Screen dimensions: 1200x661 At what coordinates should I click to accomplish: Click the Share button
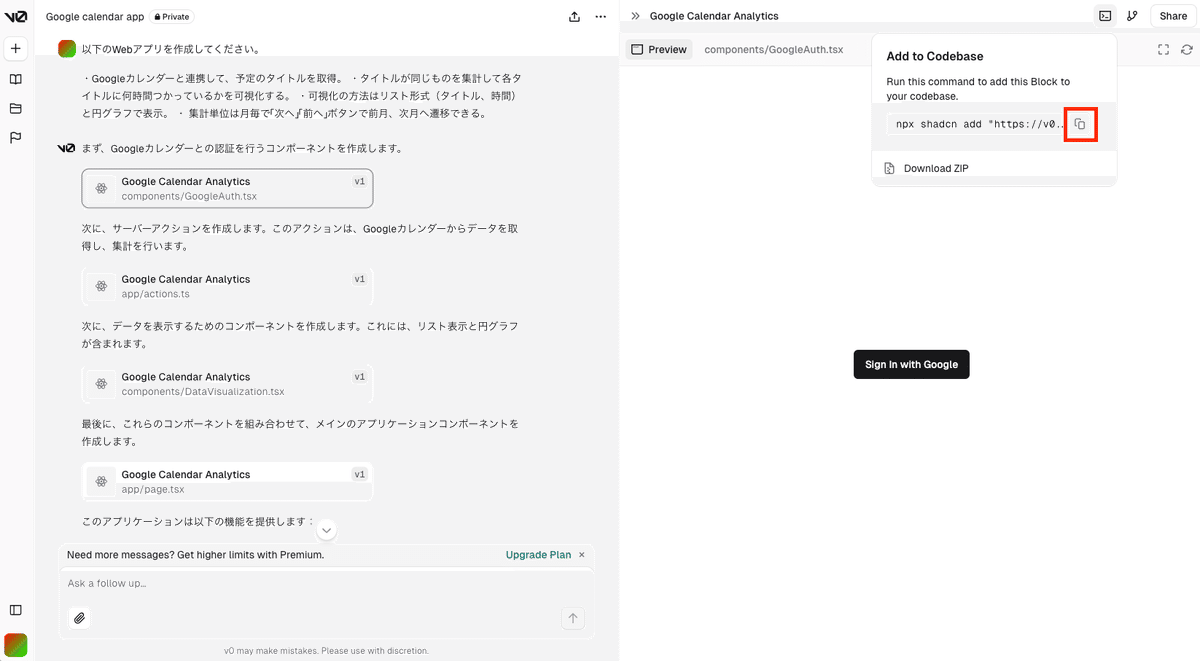point(1173,16)
